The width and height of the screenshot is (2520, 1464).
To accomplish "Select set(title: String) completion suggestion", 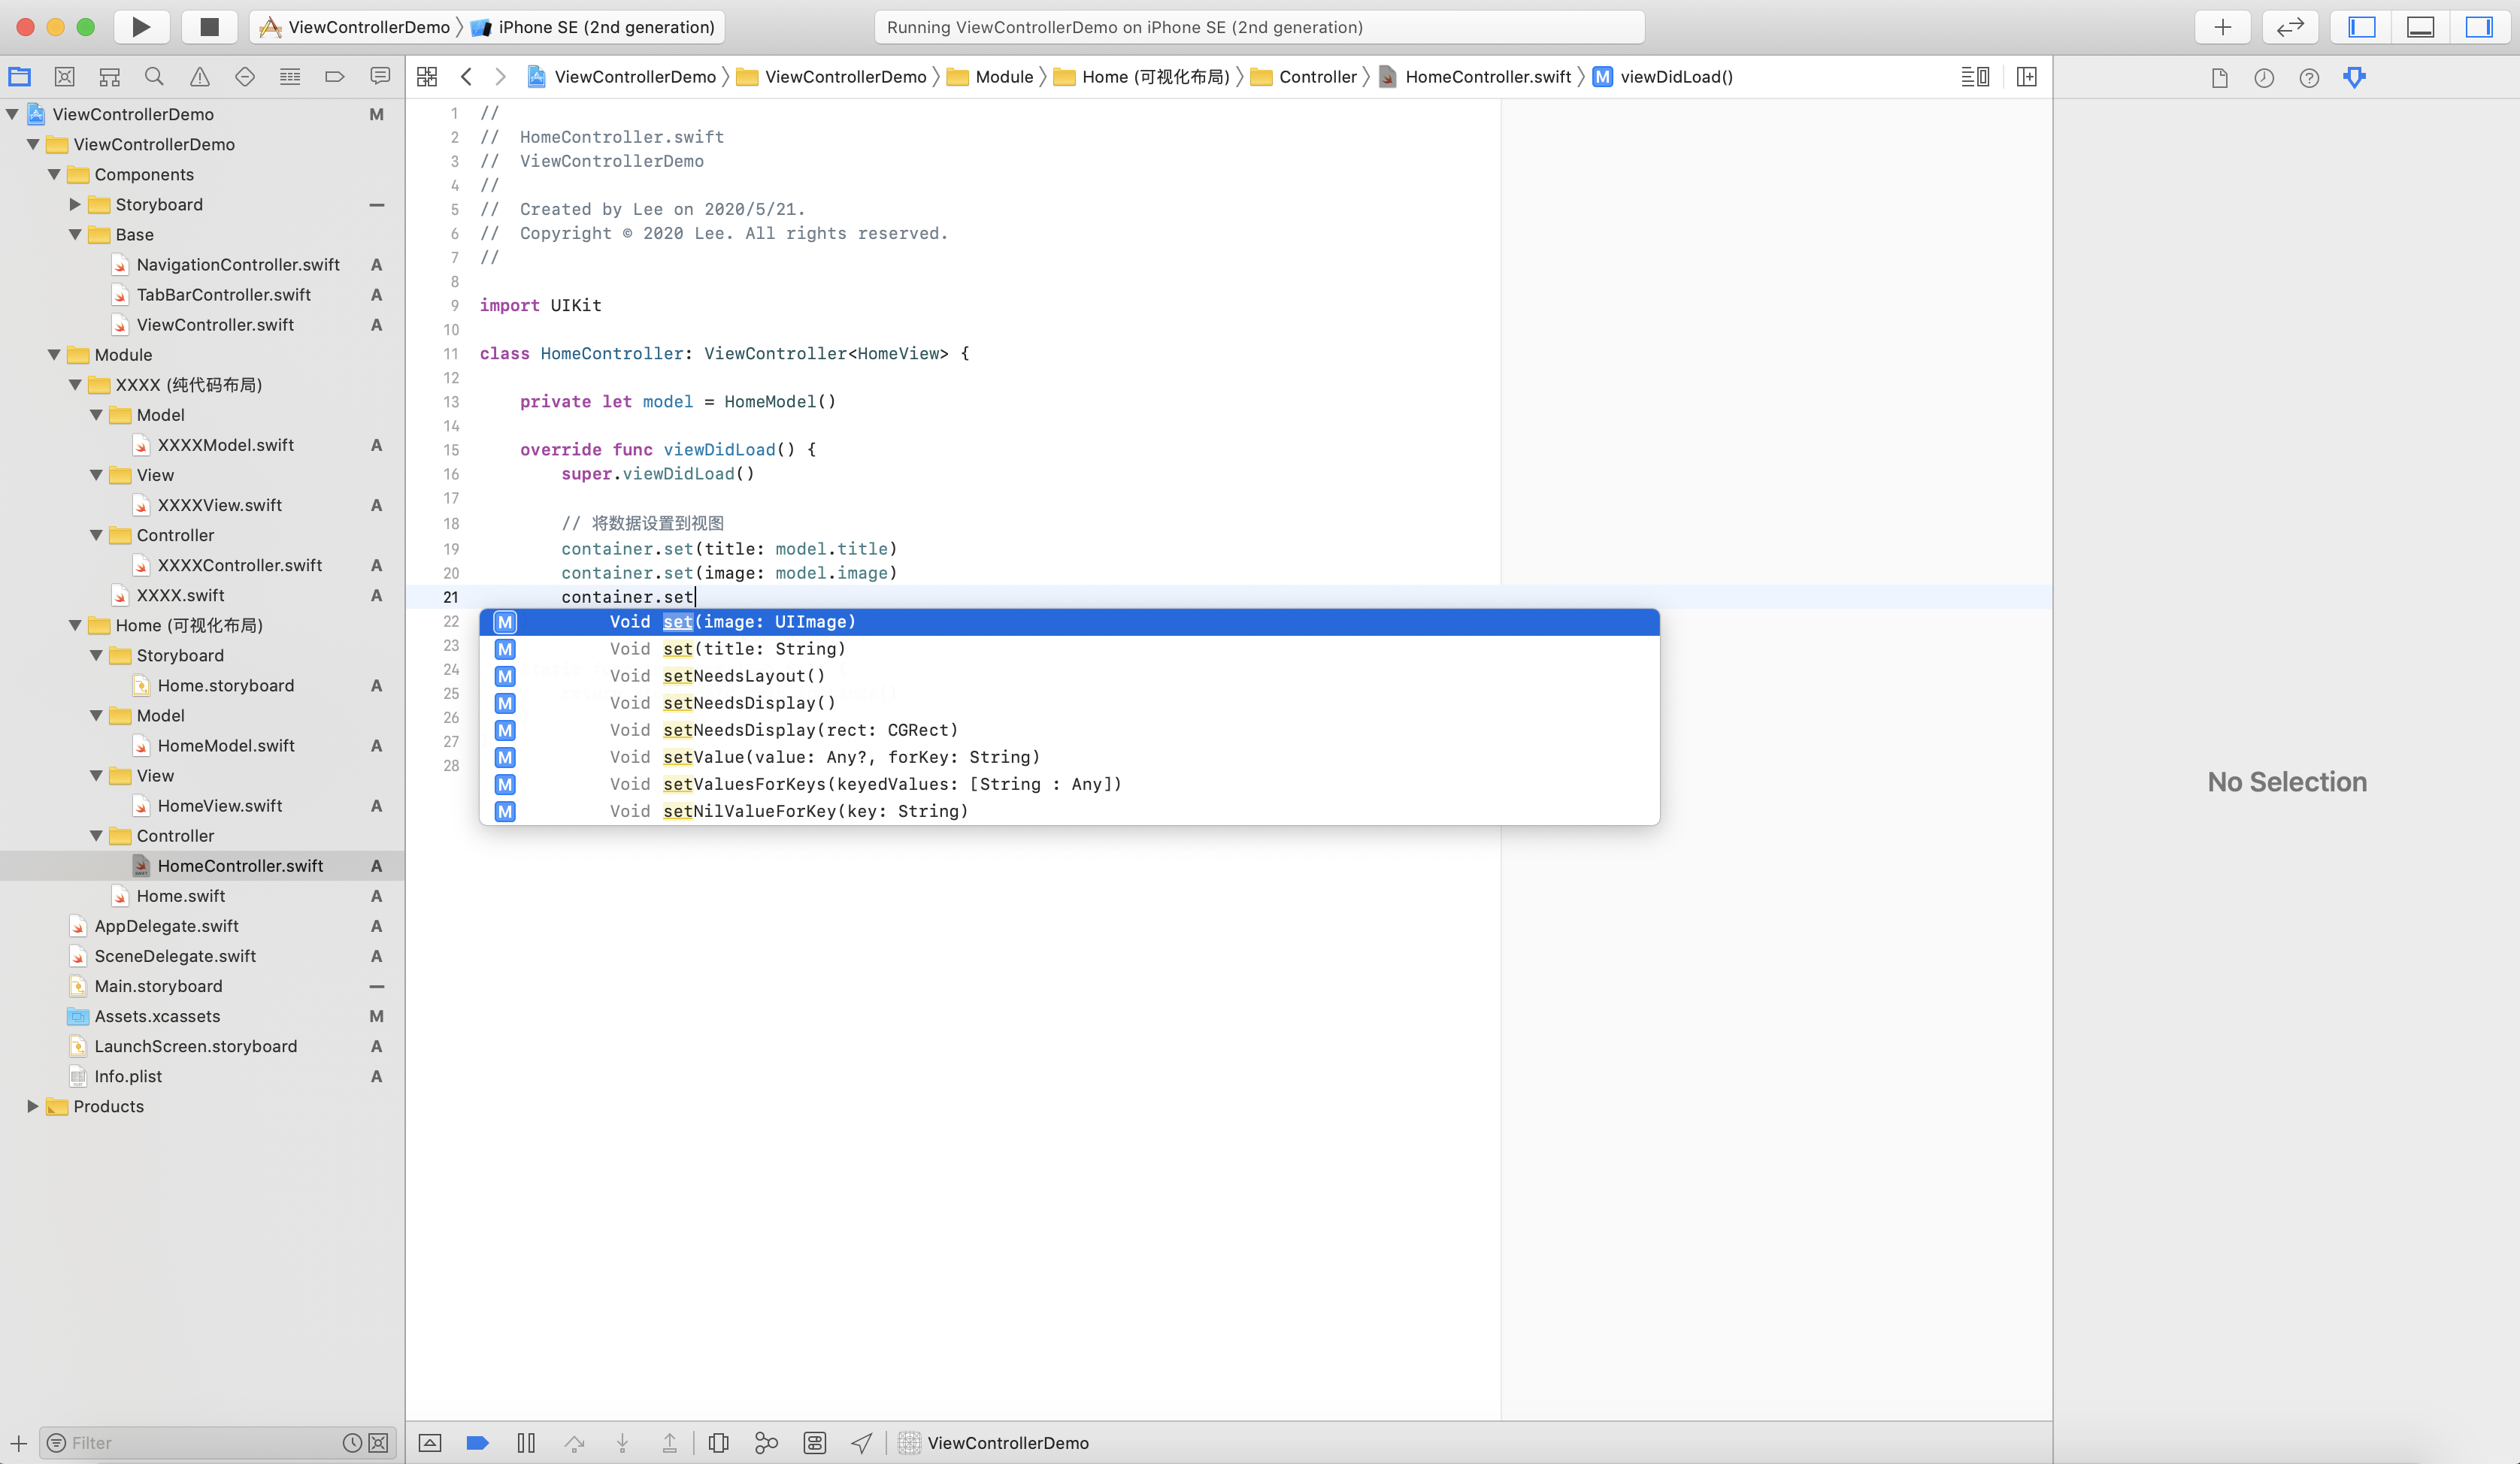I will pos(754,649).
